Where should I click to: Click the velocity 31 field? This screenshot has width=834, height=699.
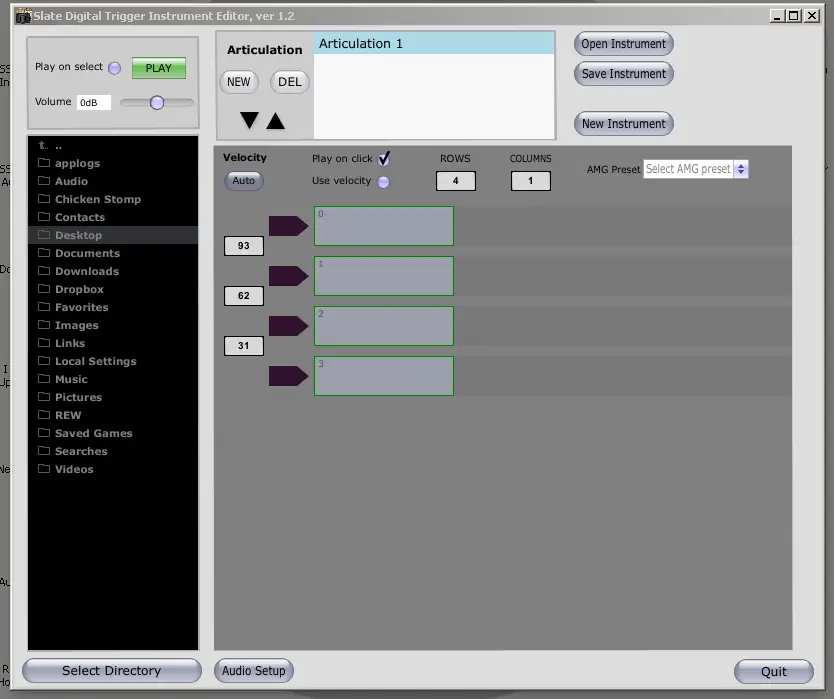coord(244,346)
